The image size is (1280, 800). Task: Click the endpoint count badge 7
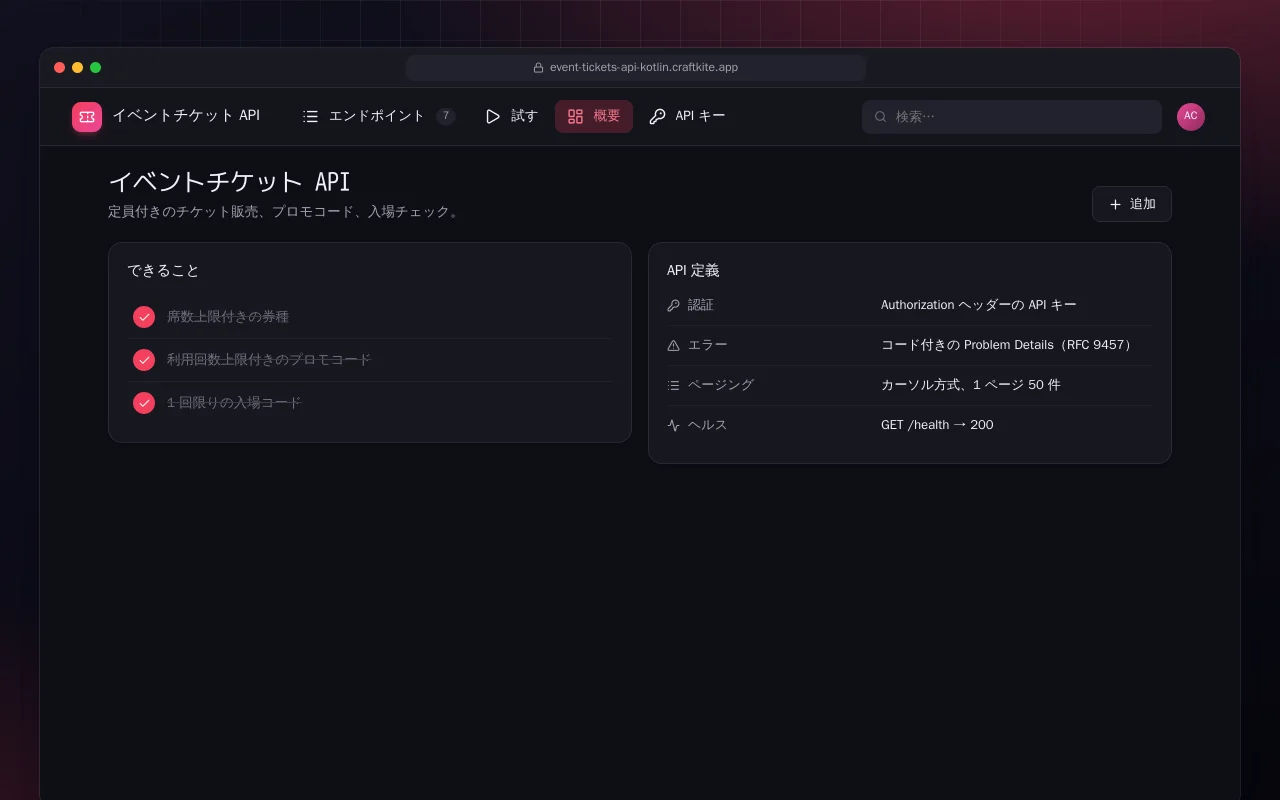click(x=446, y=116)
